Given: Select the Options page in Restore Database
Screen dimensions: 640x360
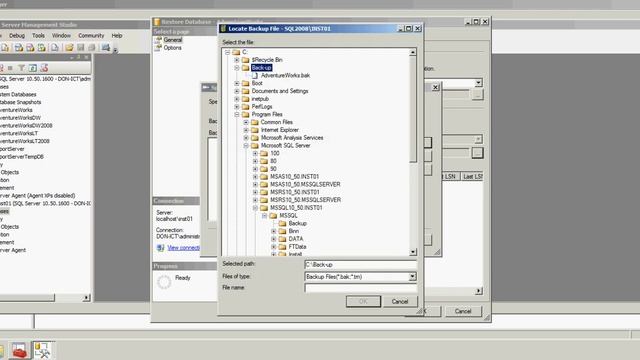Looking at the screenshot, I should (x=172, y=47).
